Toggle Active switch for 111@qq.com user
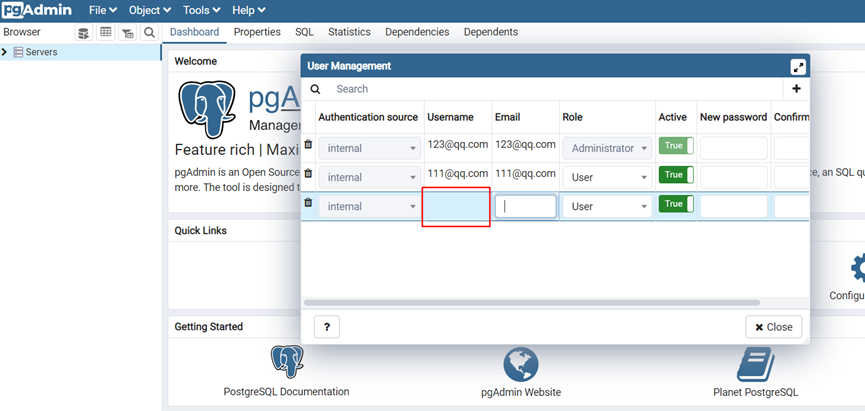Viewport: 865px width, 411px height. 676,175
